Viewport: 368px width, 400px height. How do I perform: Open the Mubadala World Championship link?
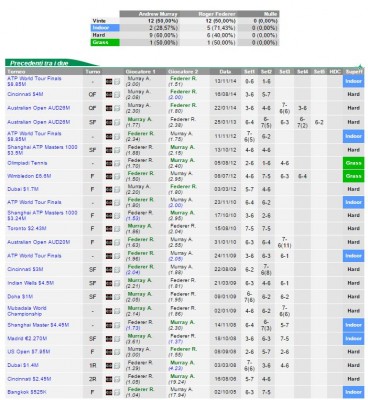[x=27, y=311]
